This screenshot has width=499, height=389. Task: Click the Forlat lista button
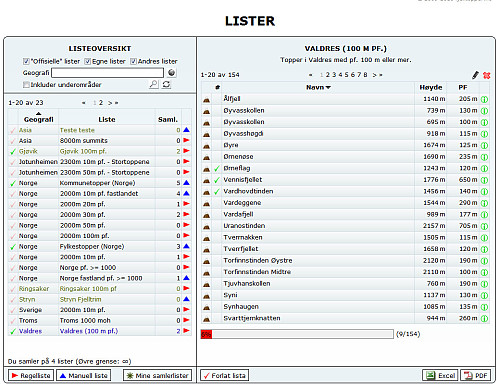pyautogui.click(x=224, y=375)
